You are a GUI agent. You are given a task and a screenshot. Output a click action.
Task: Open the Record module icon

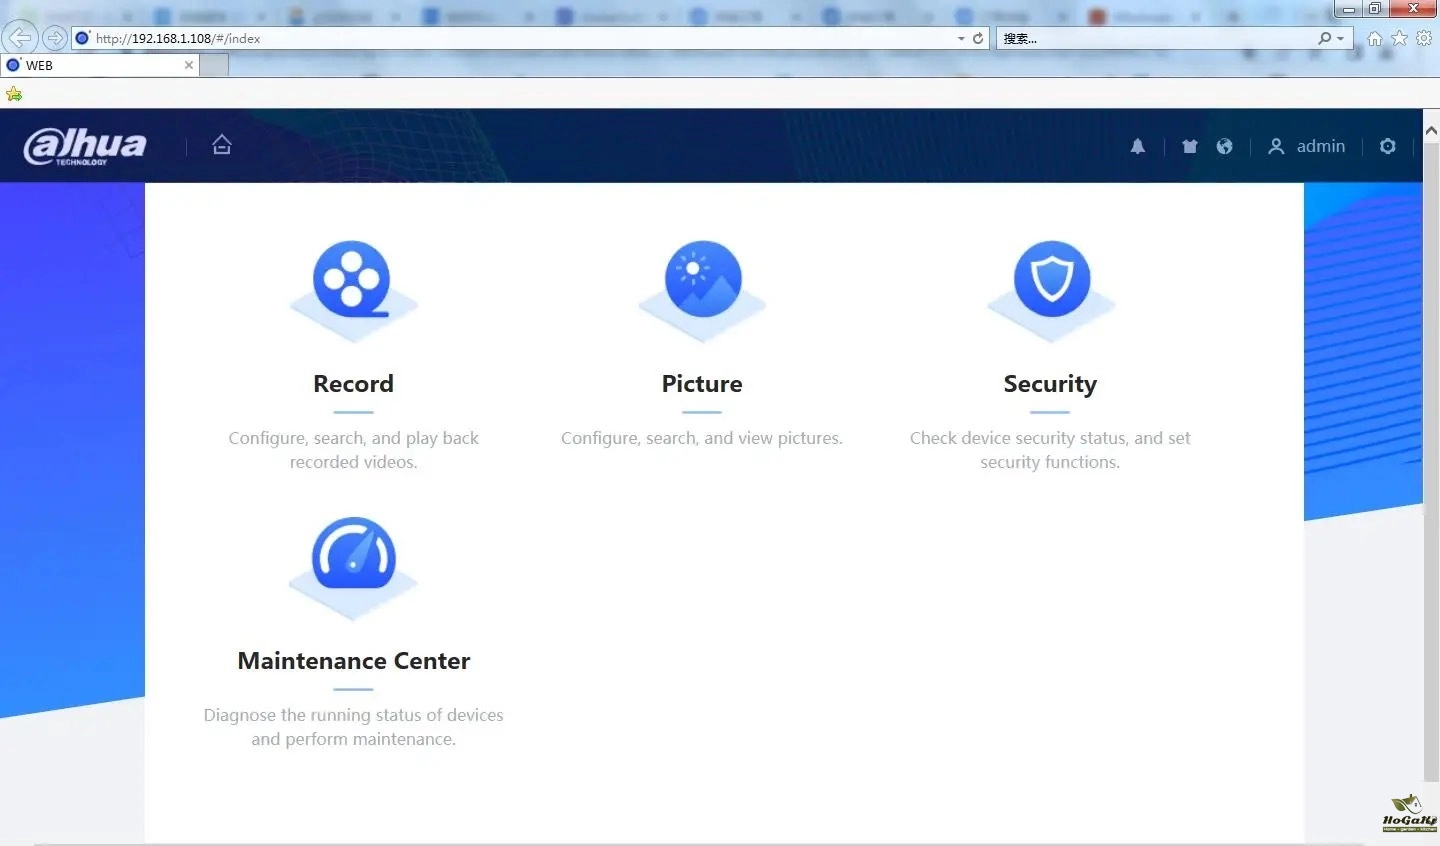pos(352,280)
